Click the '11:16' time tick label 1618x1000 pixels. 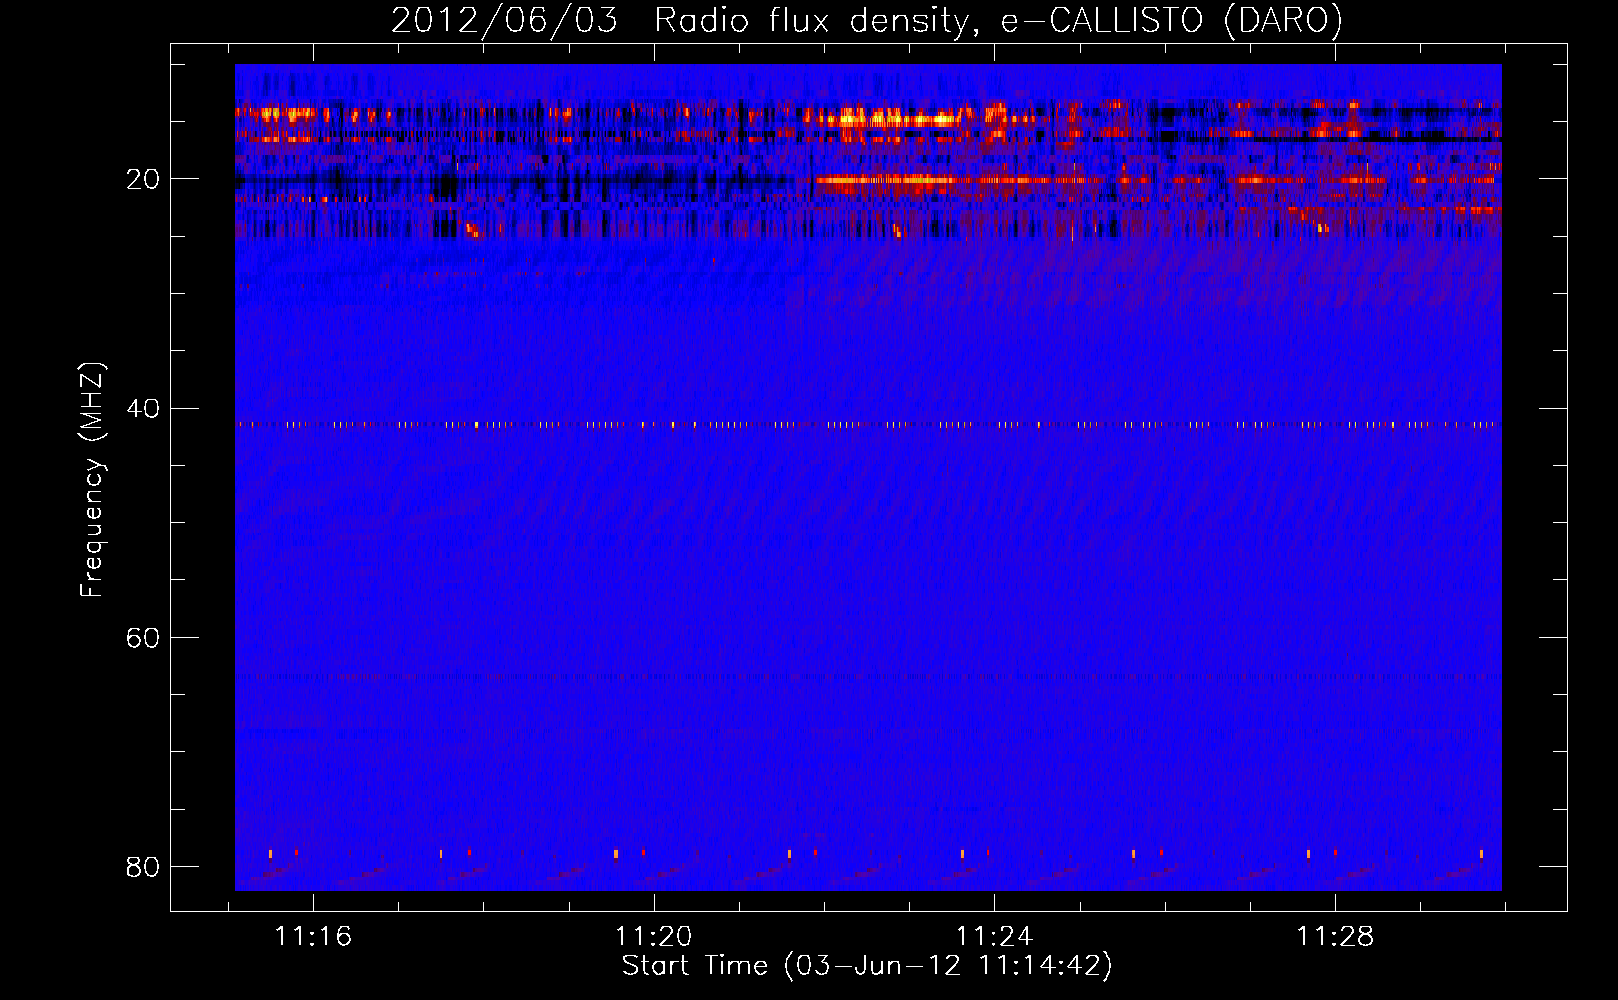pos(313,937)
